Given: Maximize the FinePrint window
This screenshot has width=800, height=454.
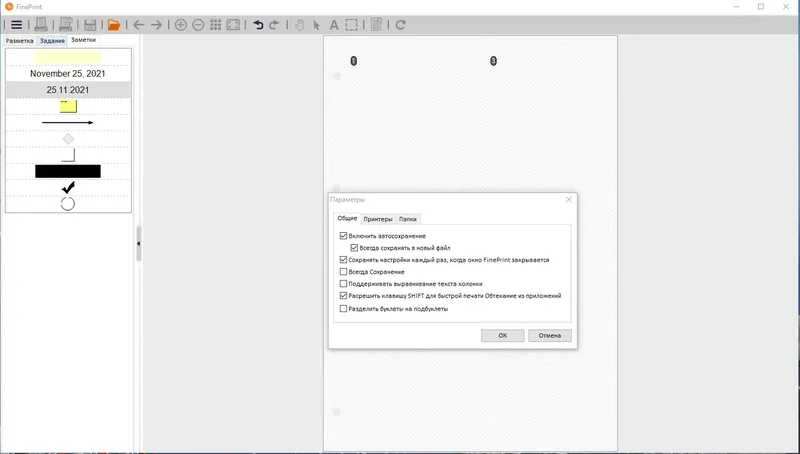Looking at the screenshot, I should pyautogui.click(x=761, y=7).
